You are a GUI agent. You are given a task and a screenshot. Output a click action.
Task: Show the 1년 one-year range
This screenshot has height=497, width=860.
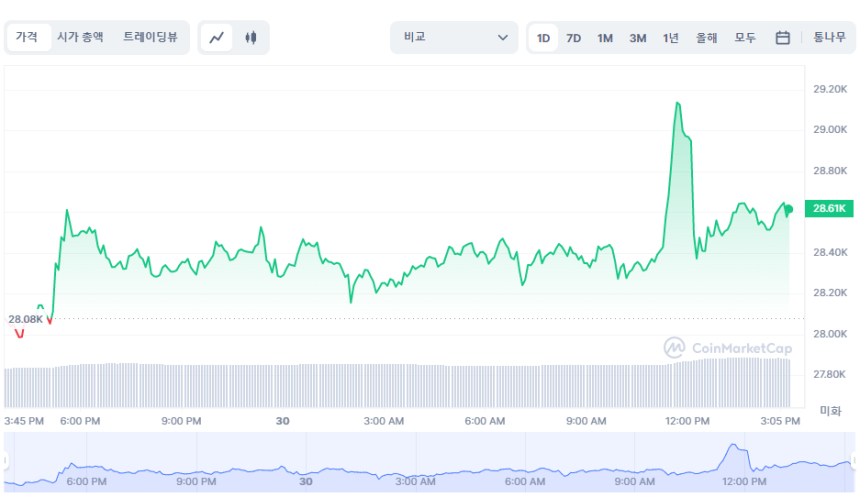670,38
